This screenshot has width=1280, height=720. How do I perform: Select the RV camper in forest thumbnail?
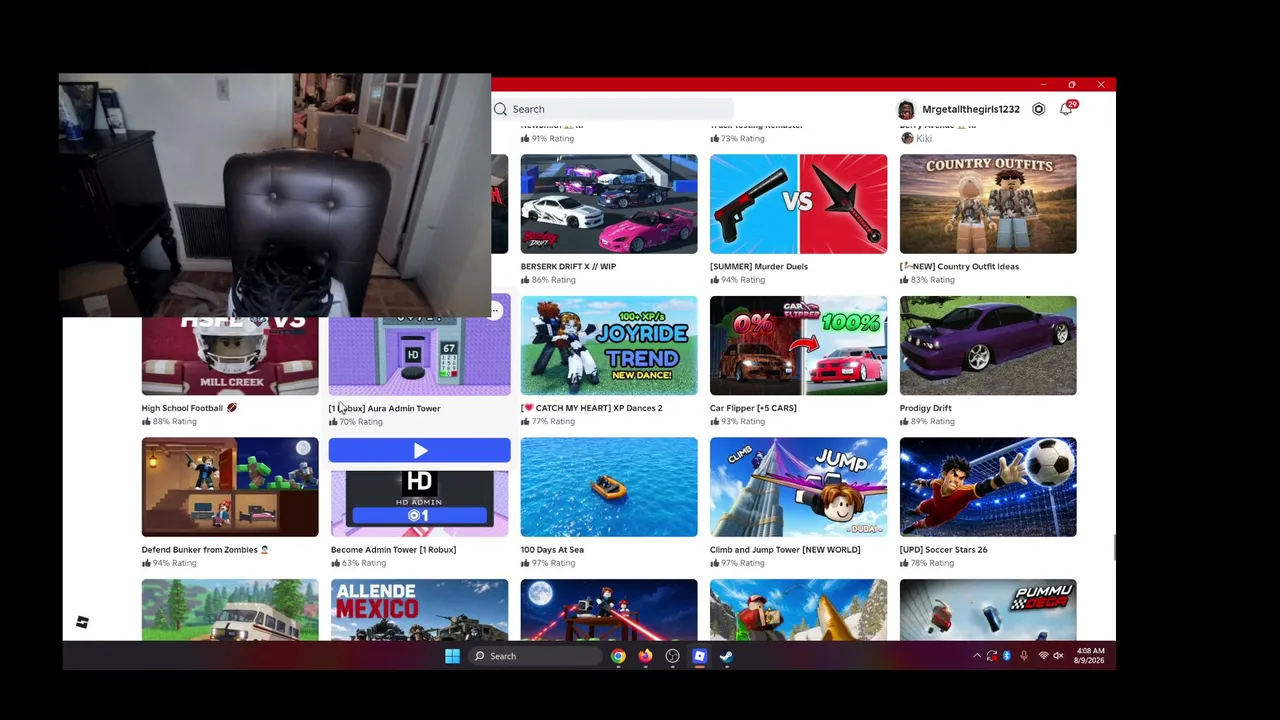click(x=230, y=609)
